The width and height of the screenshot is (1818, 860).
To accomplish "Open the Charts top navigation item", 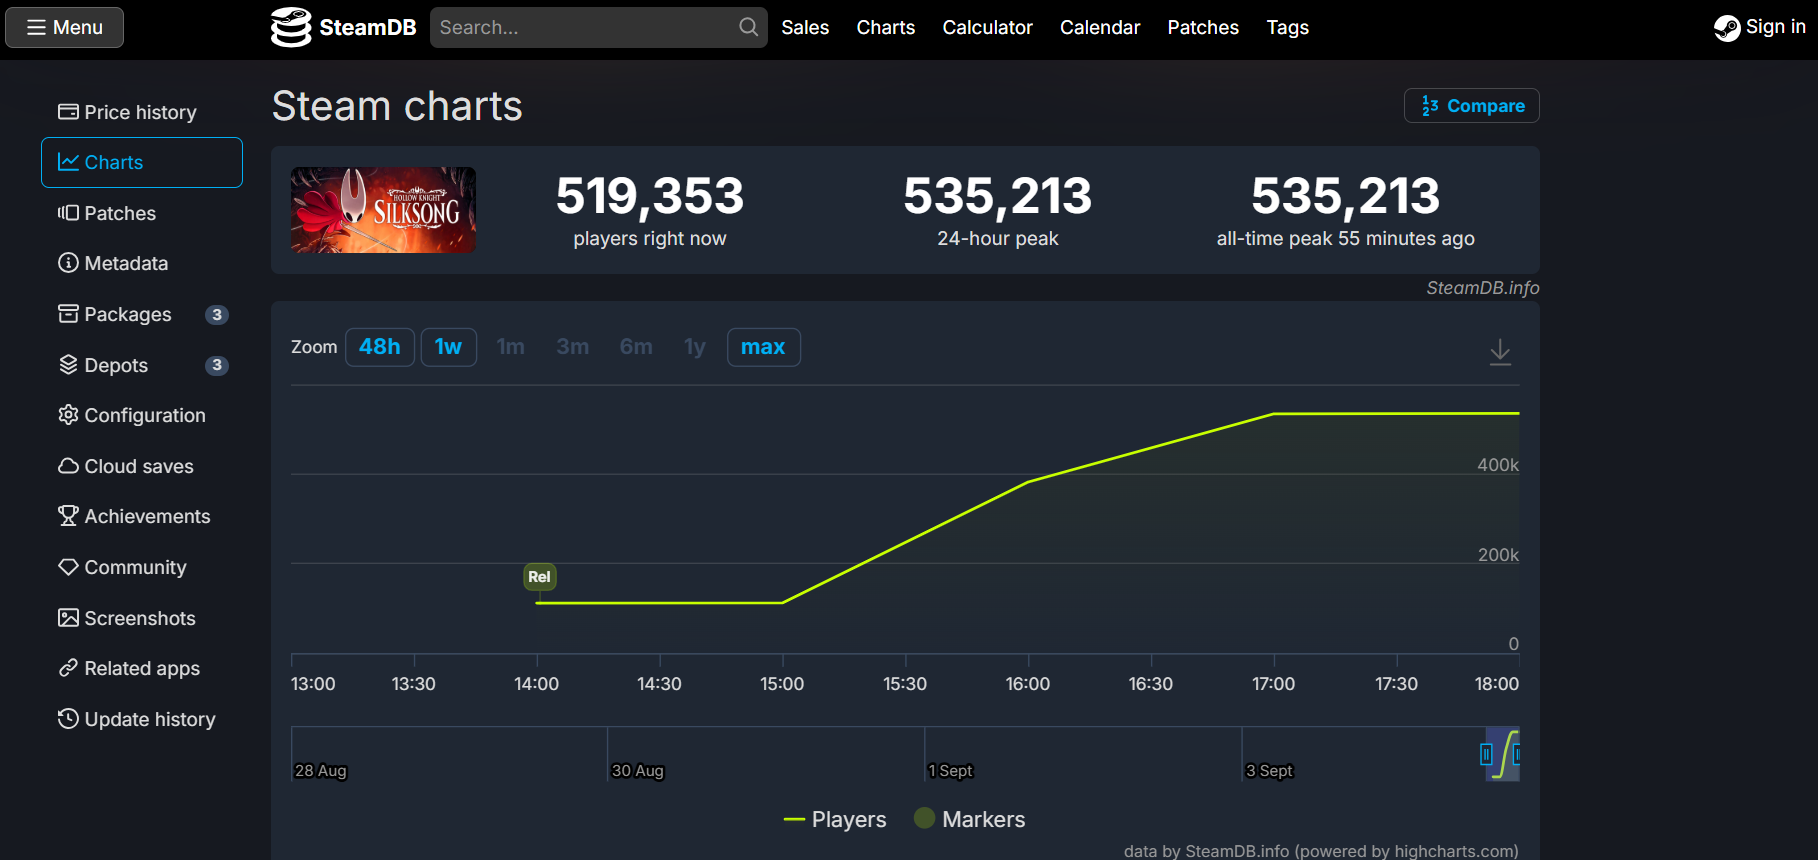I will pyautogui.click(x=886, y=27).
